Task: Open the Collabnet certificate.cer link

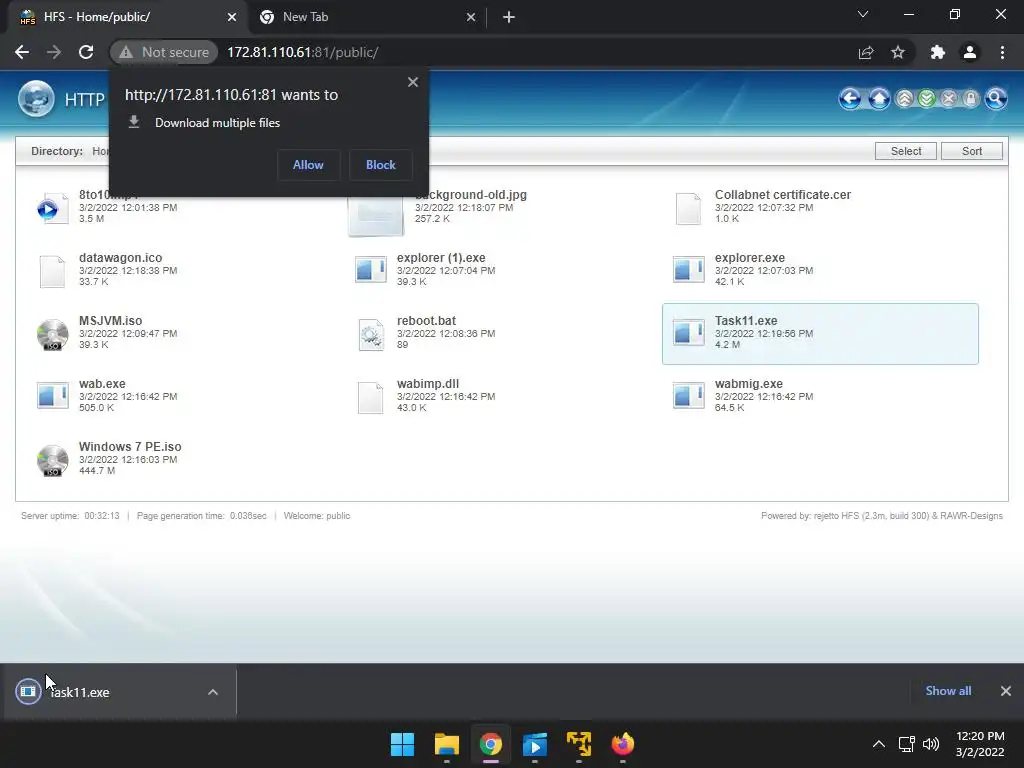Action: tap(782, 195)
